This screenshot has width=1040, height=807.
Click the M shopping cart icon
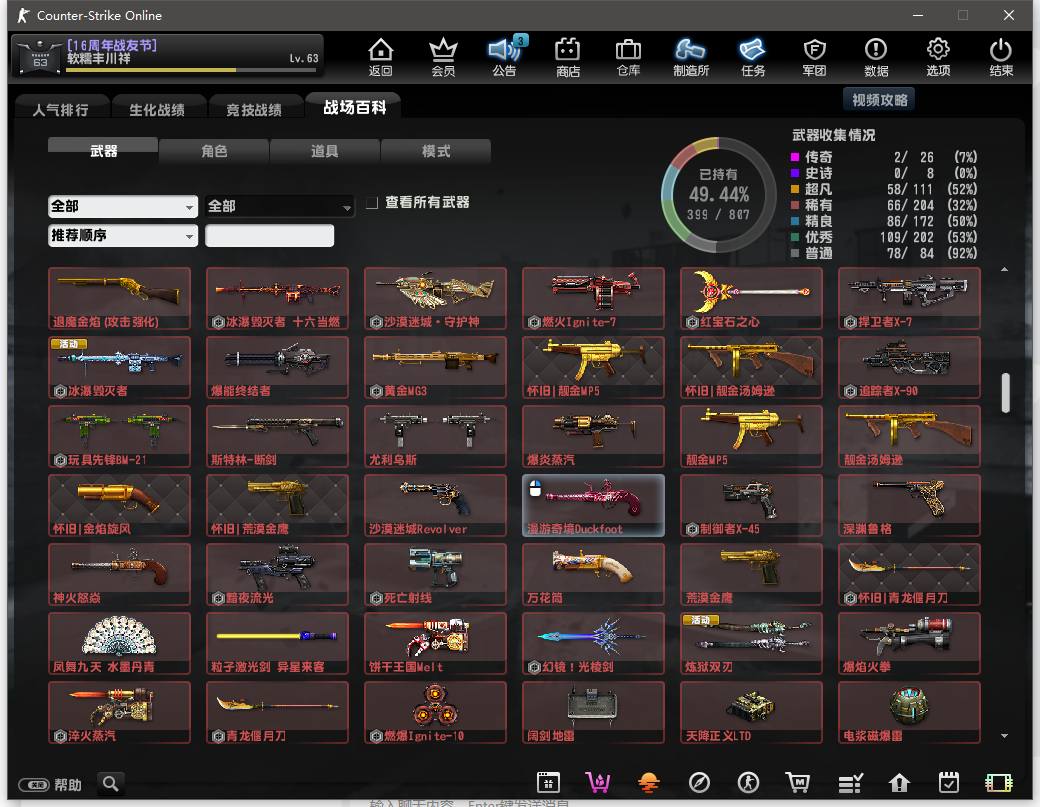click(x=798, y=783)
